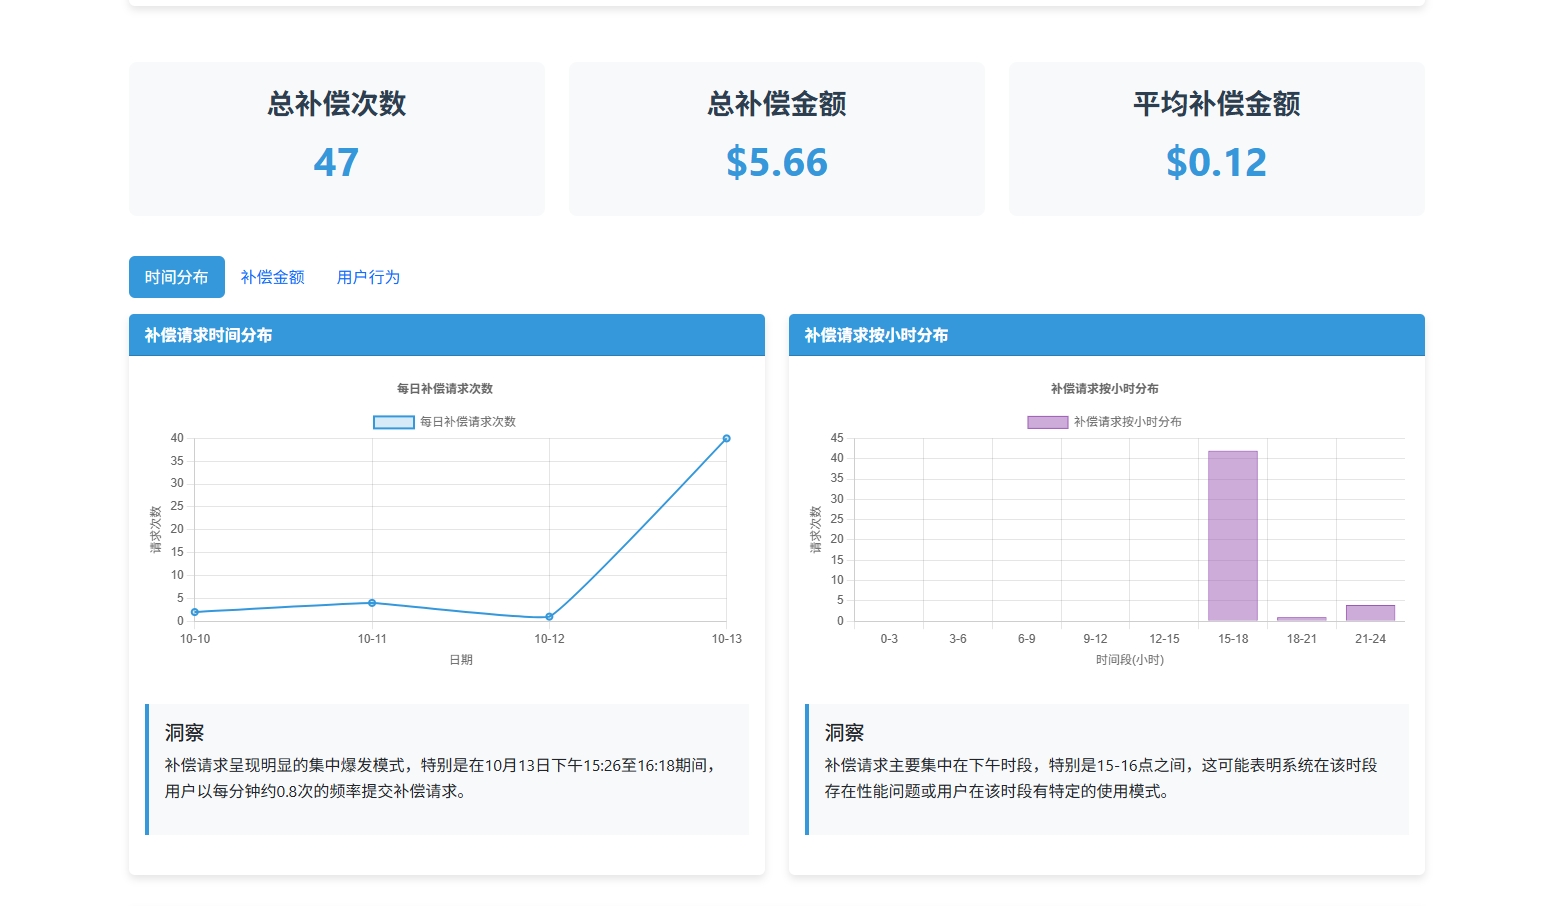
Task: Open the 总补偿金额 card showing $5.66
Action: [x=776, y=138]
